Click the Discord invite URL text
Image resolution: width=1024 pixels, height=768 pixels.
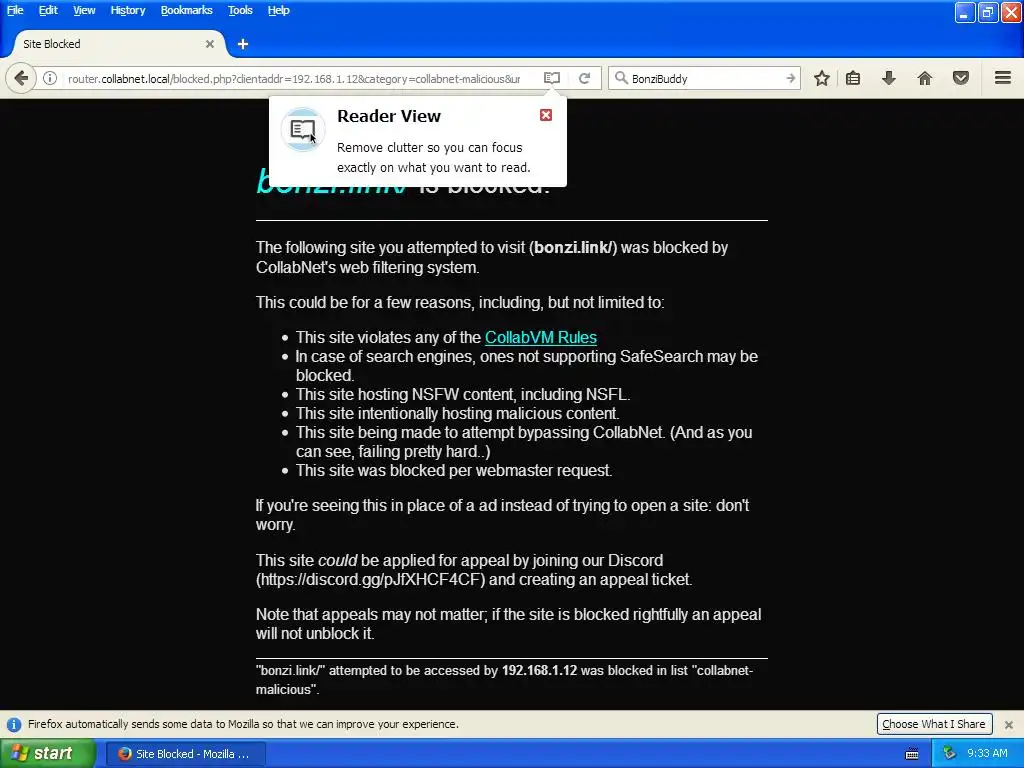(x=372, y=579)
